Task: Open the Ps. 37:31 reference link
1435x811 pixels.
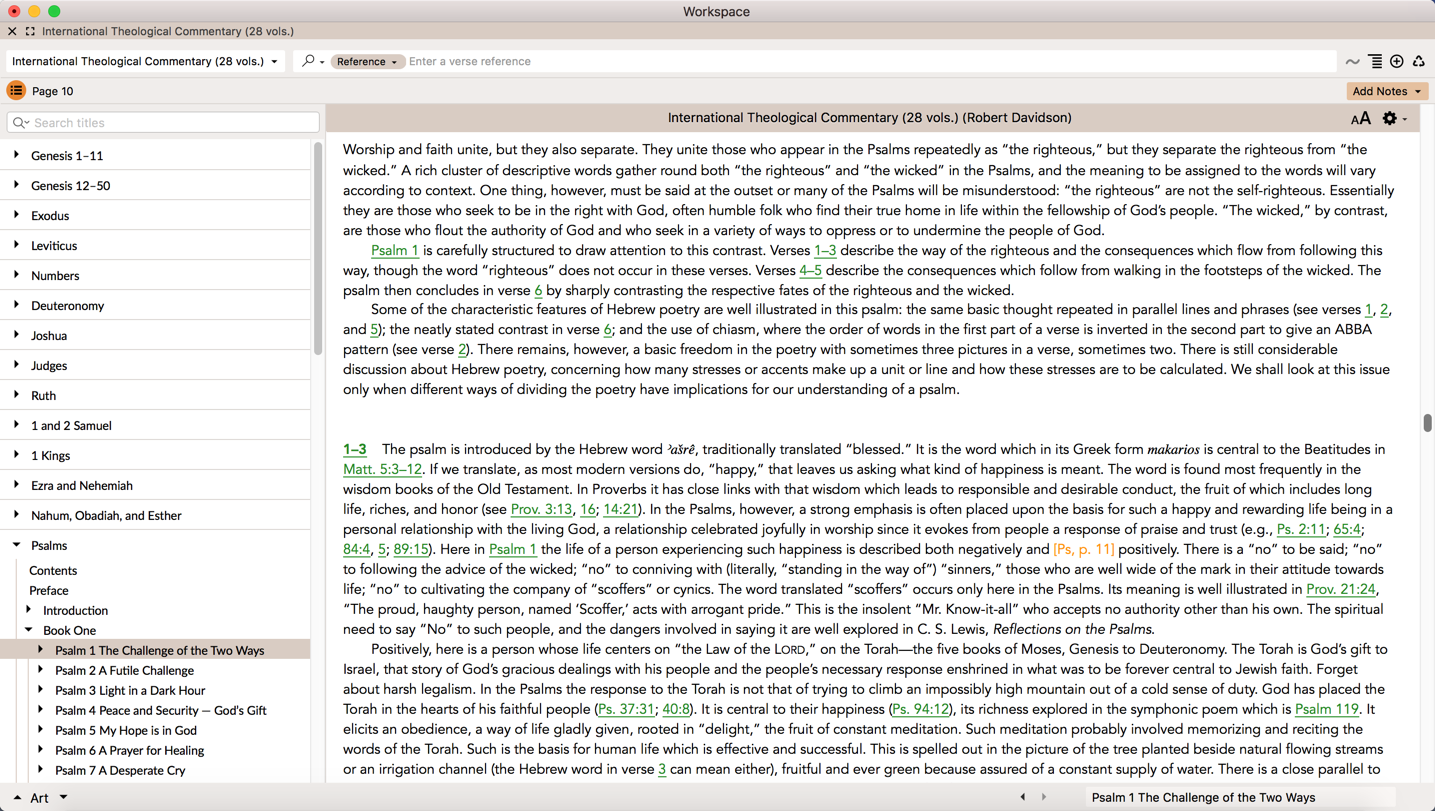Action: click(626, 709)
